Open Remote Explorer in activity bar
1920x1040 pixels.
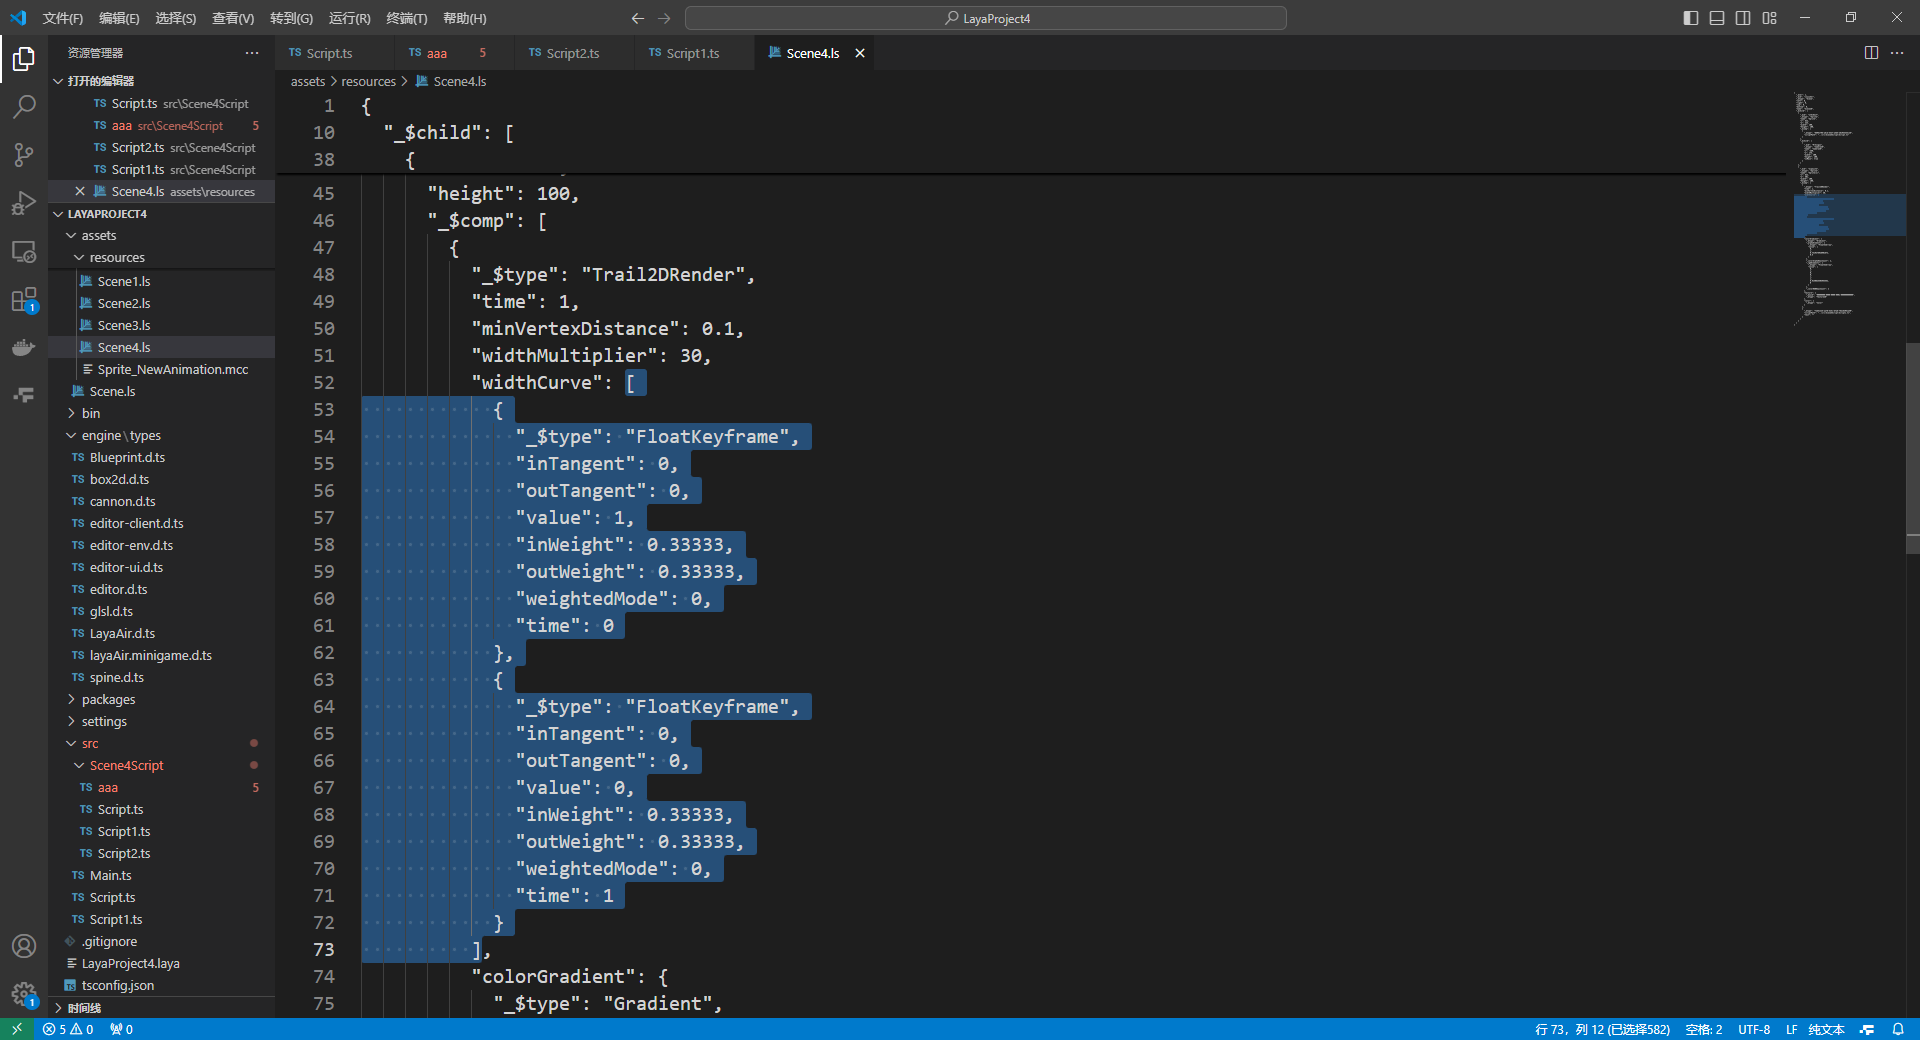[x=24, y=251]
